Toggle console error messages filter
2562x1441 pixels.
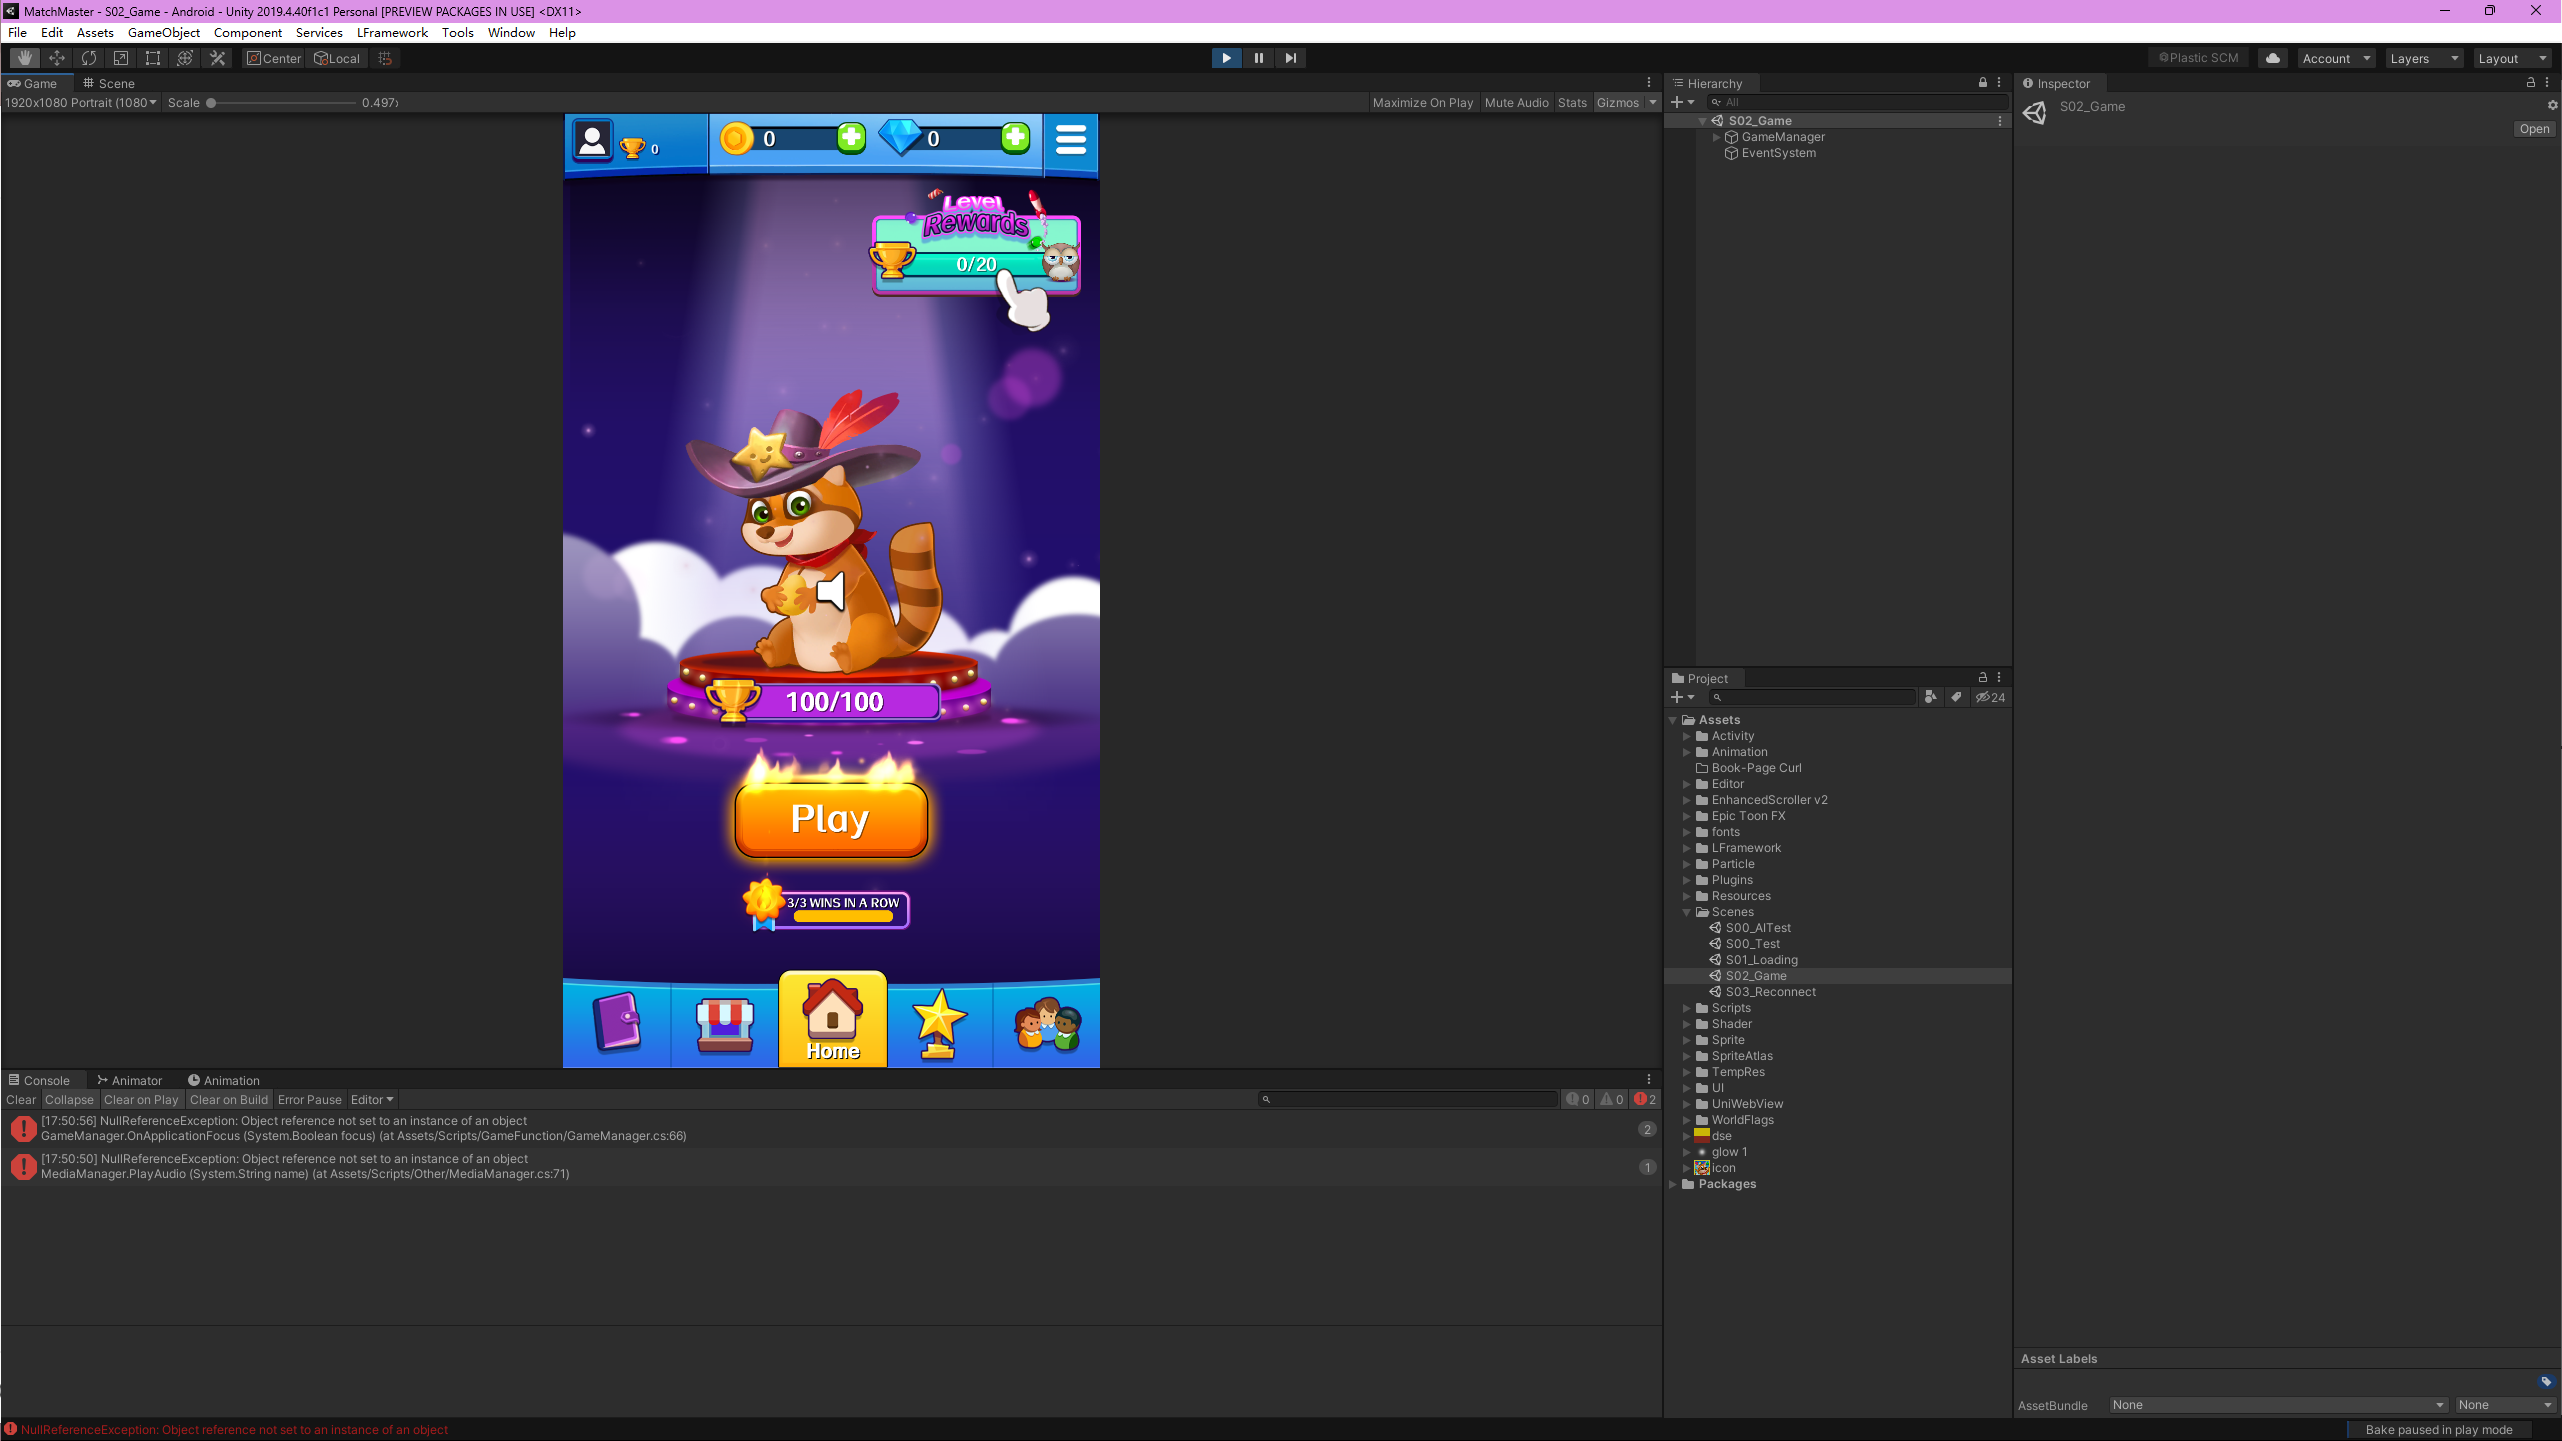pyautogui.click(x=1645, y=1099)
